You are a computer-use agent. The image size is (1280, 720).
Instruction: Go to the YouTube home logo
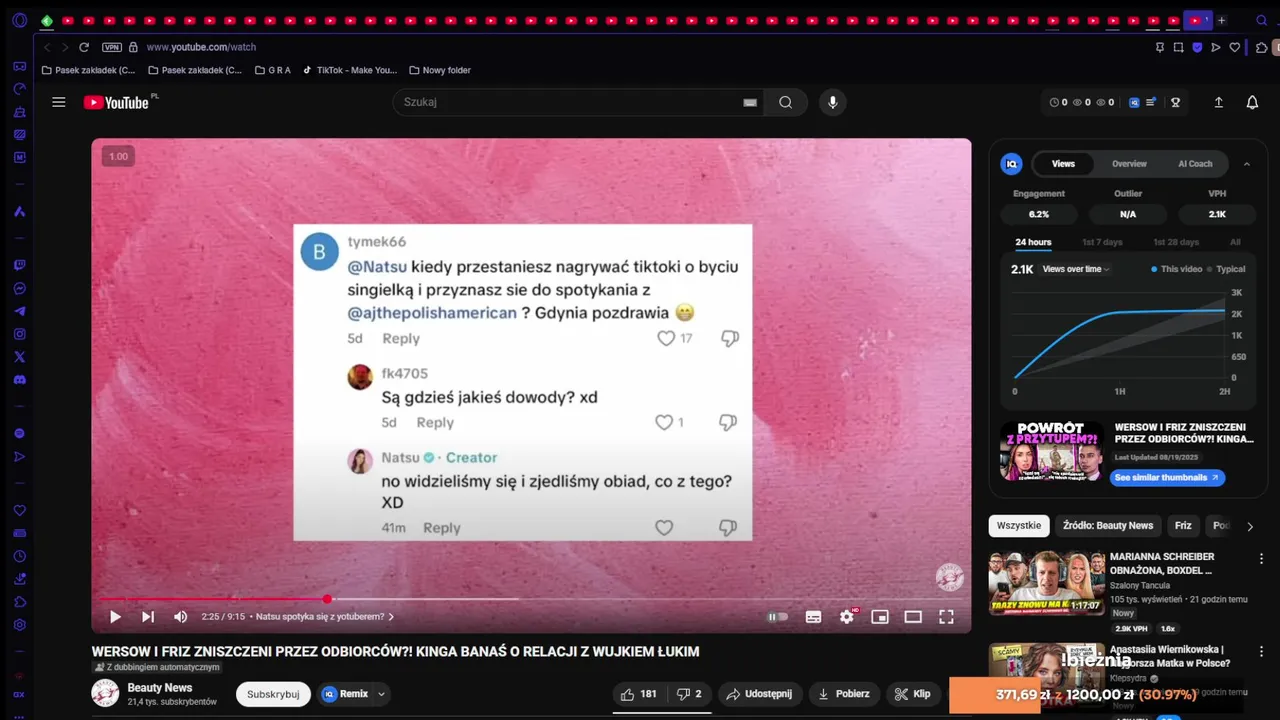click(116, 102)
